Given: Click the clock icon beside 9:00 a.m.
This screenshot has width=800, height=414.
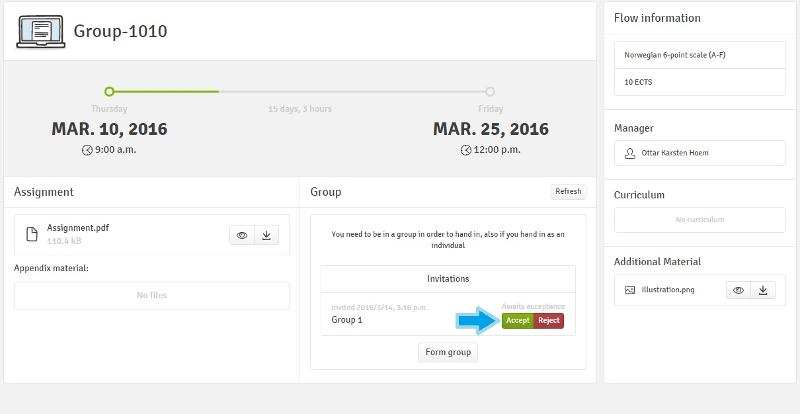Looking at the screenshot, I should tap(87, 150).
